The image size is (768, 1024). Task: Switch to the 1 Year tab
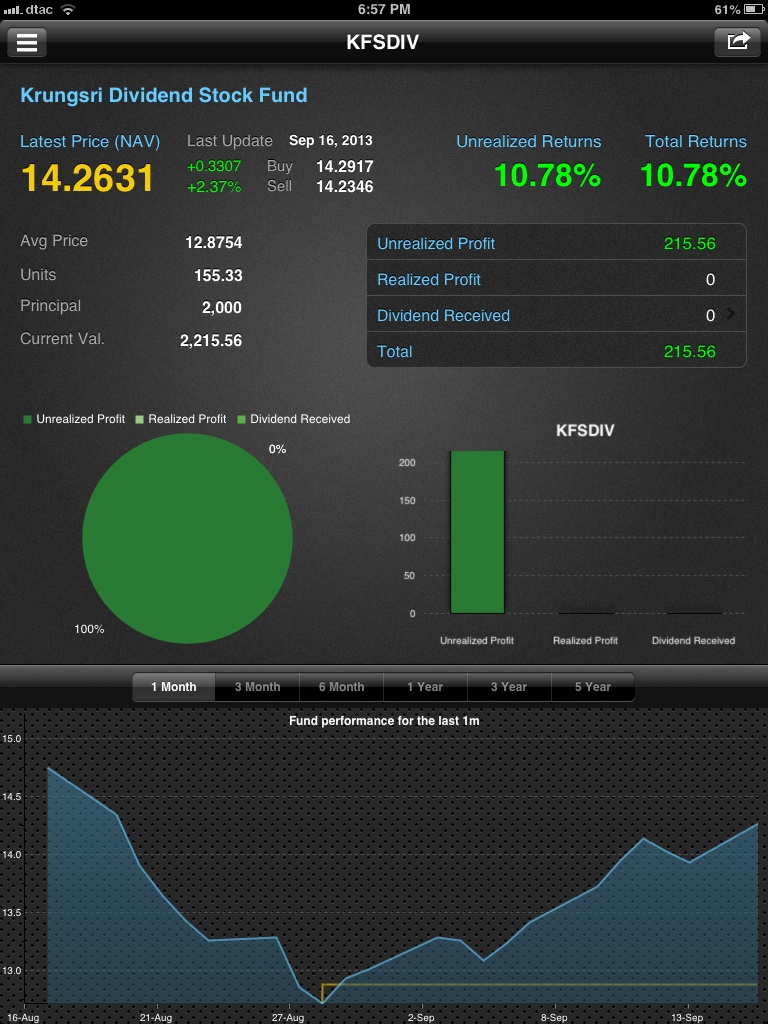[x=425, y=687]
